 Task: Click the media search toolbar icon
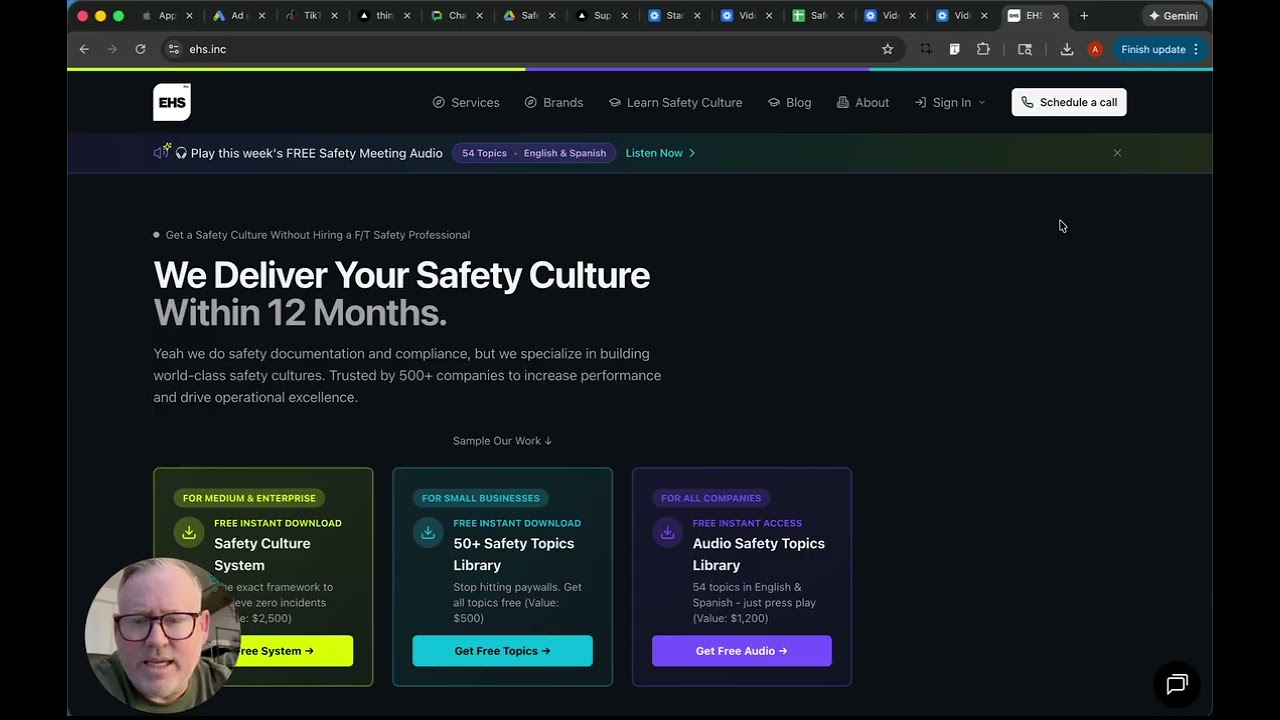point(1025,49)
